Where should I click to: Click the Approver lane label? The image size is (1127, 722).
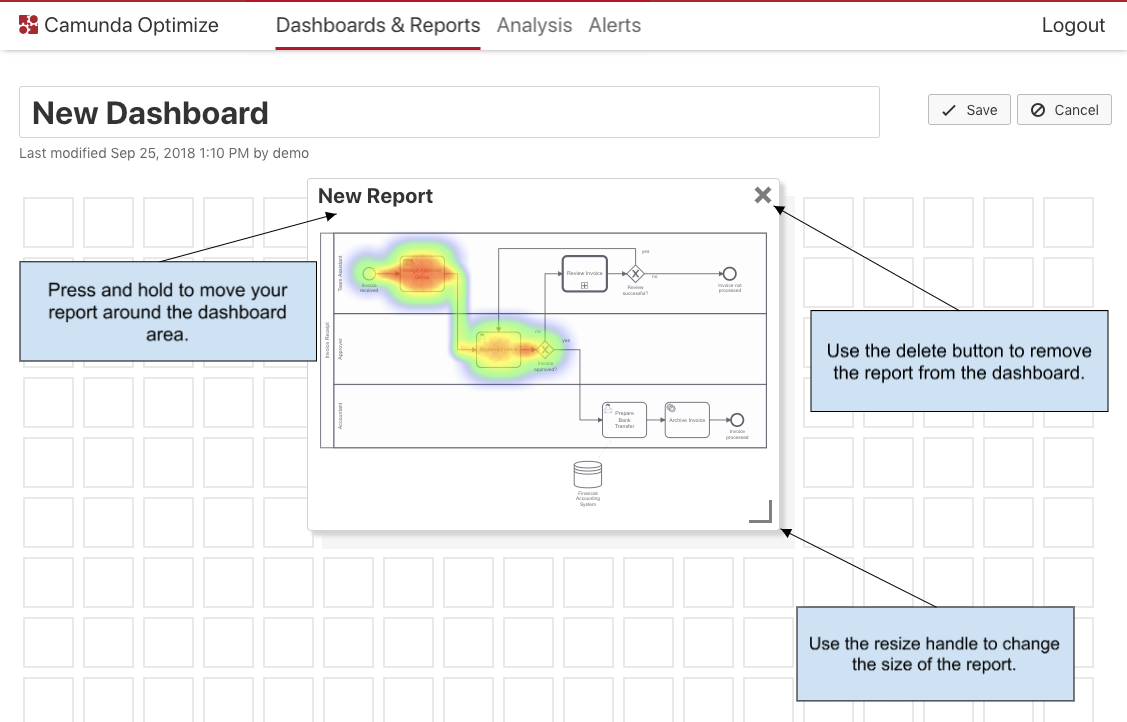pos(341,349)
